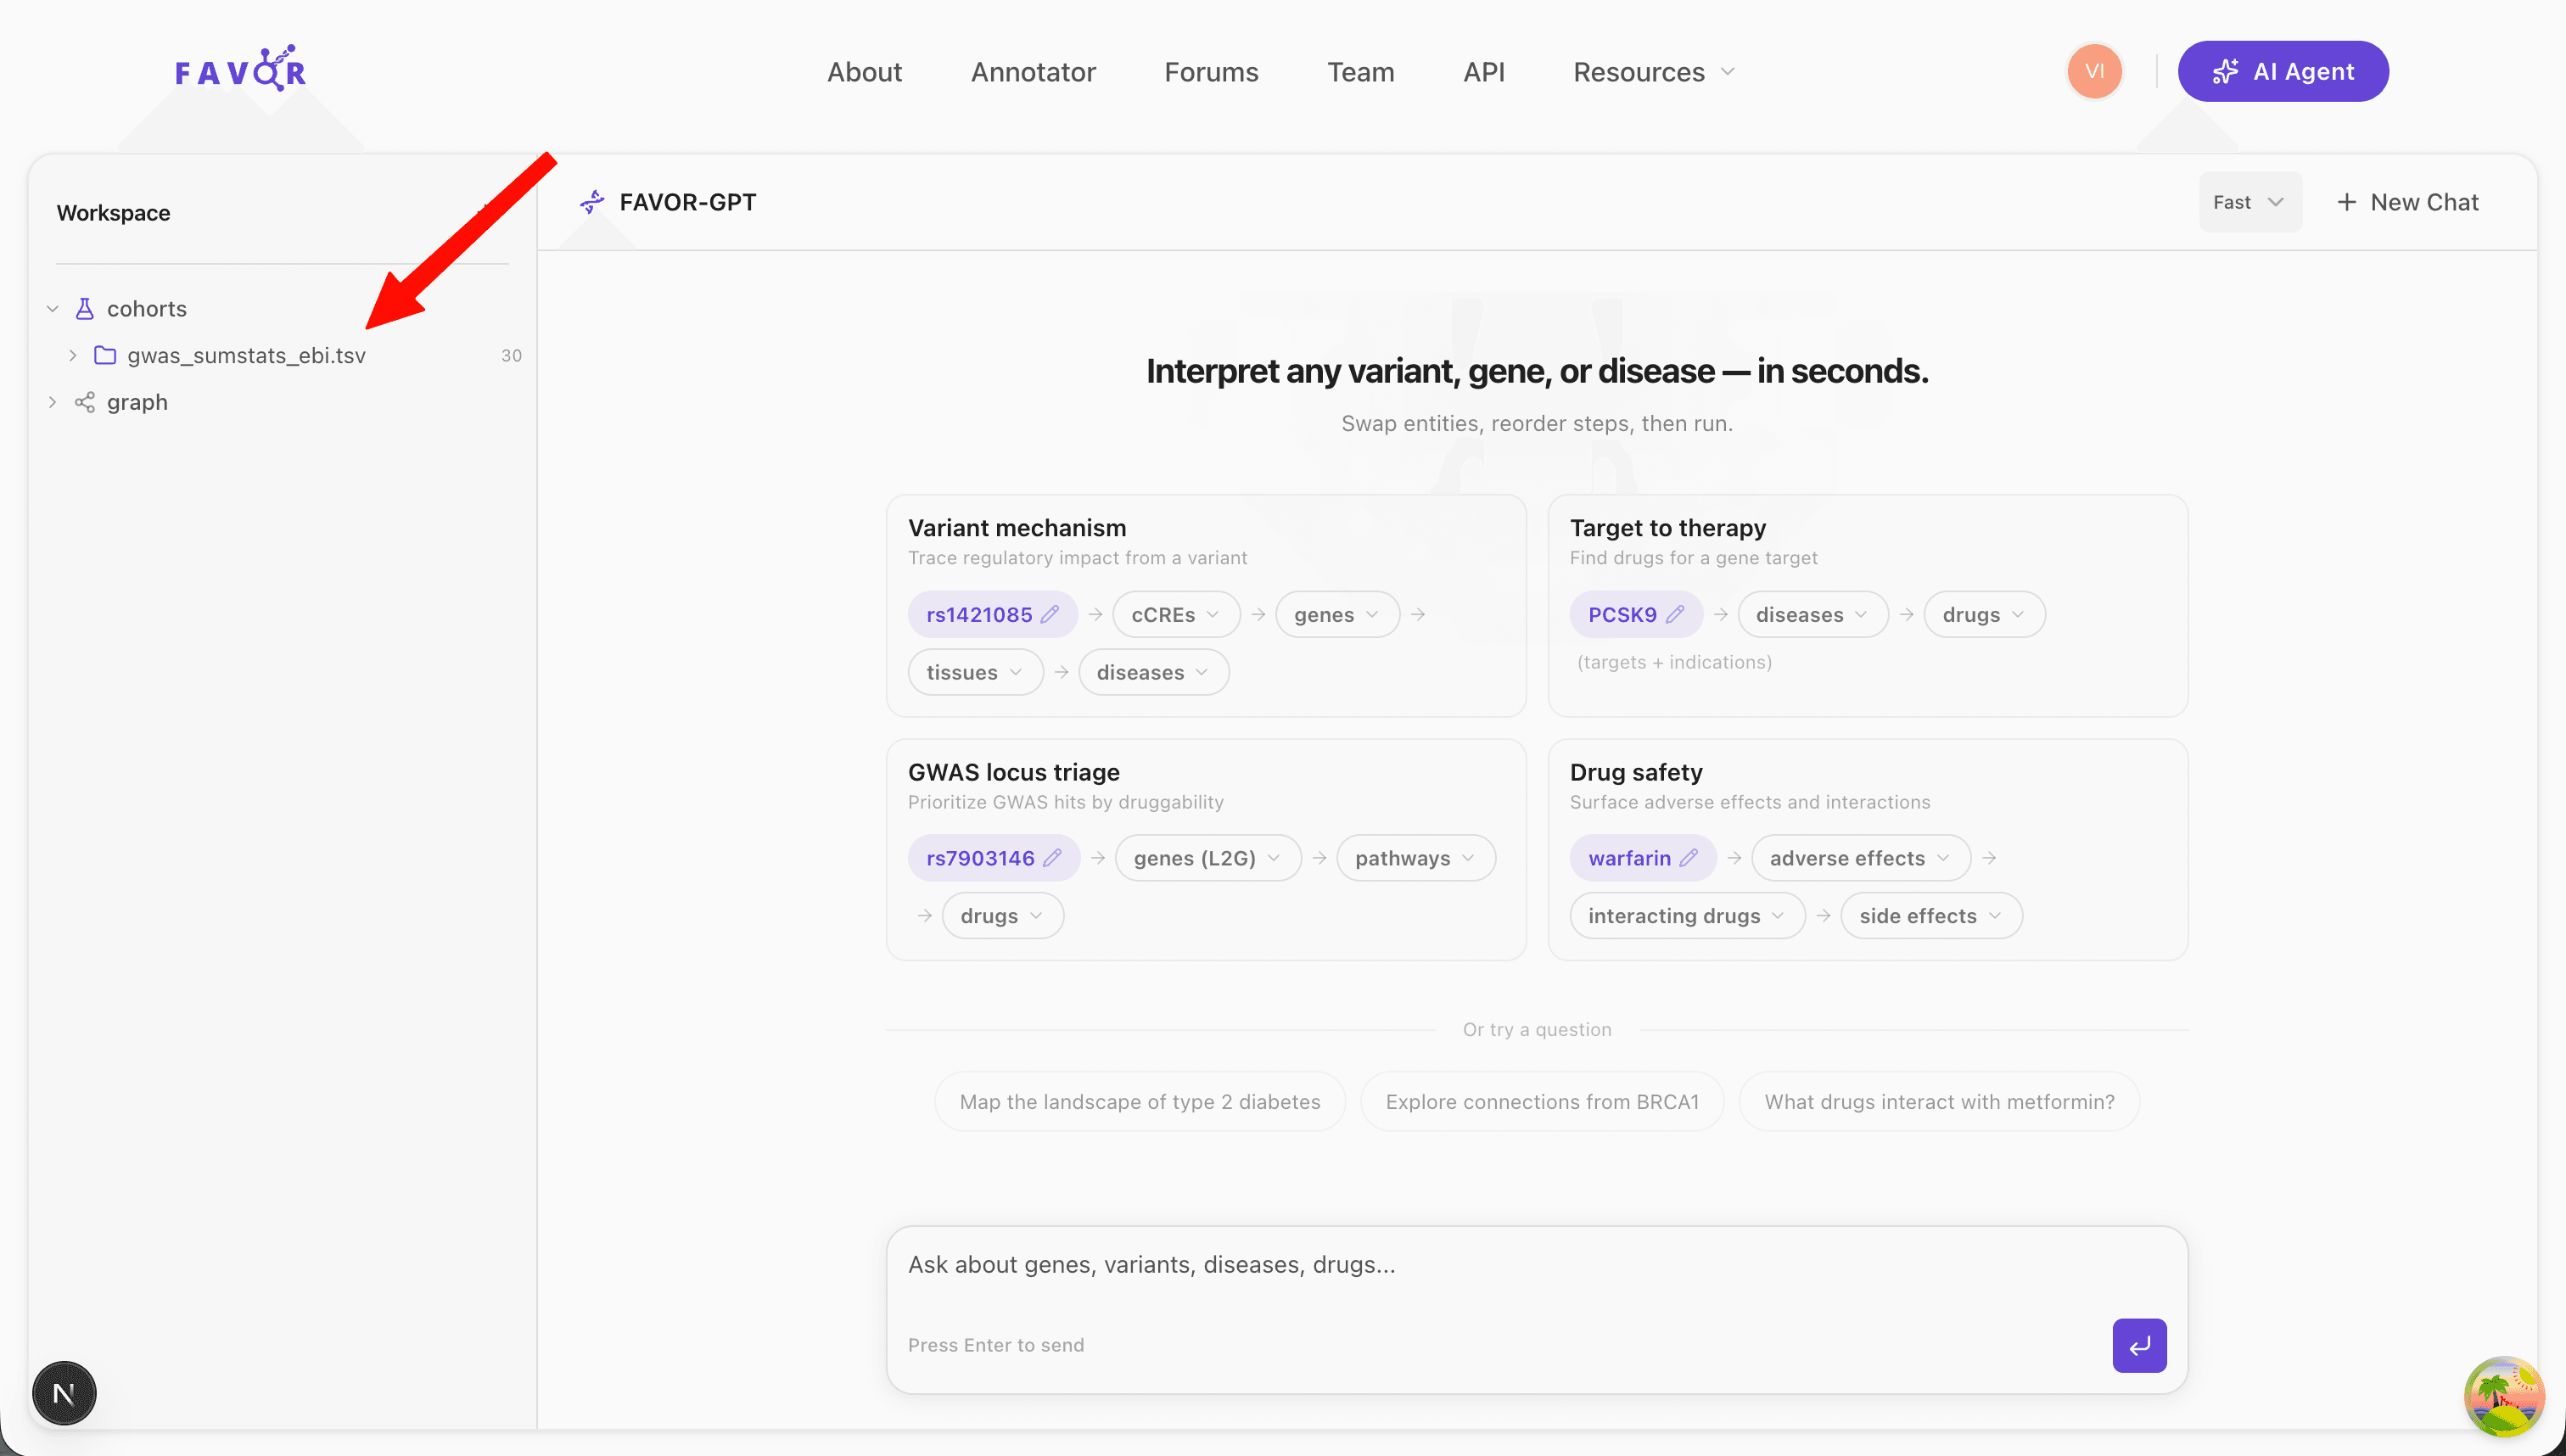The image size is (2566, 1456).
Task: Open the interacting drugs dropdown
Action: 1686,916
